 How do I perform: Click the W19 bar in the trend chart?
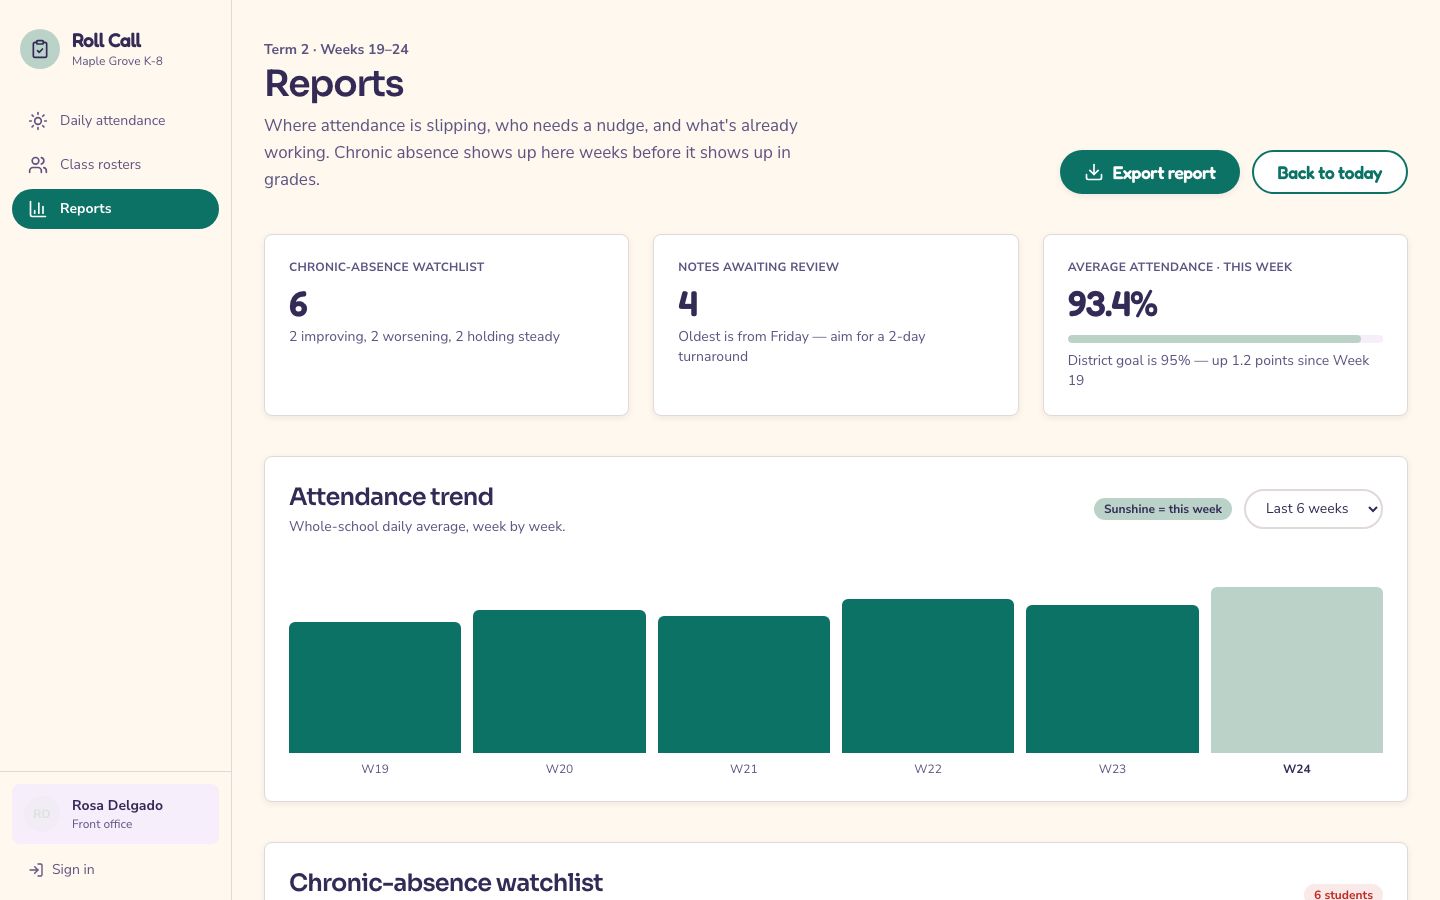(375, 687)
